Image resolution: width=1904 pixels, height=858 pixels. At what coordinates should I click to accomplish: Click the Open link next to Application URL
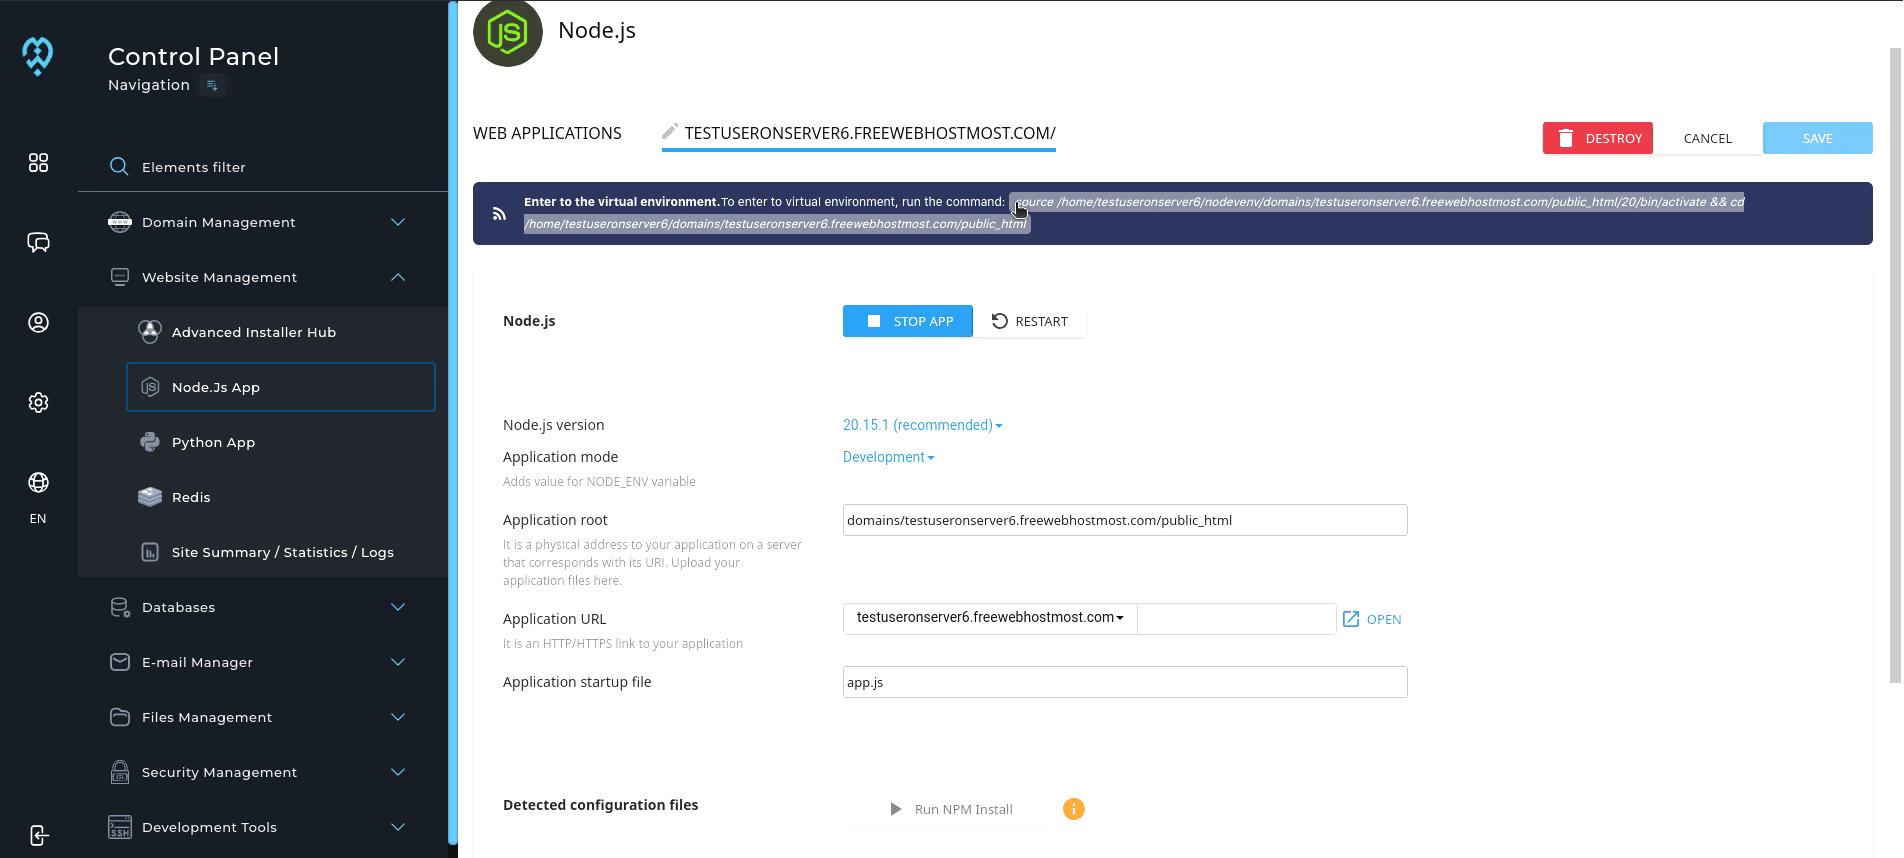click(1372, 619)
